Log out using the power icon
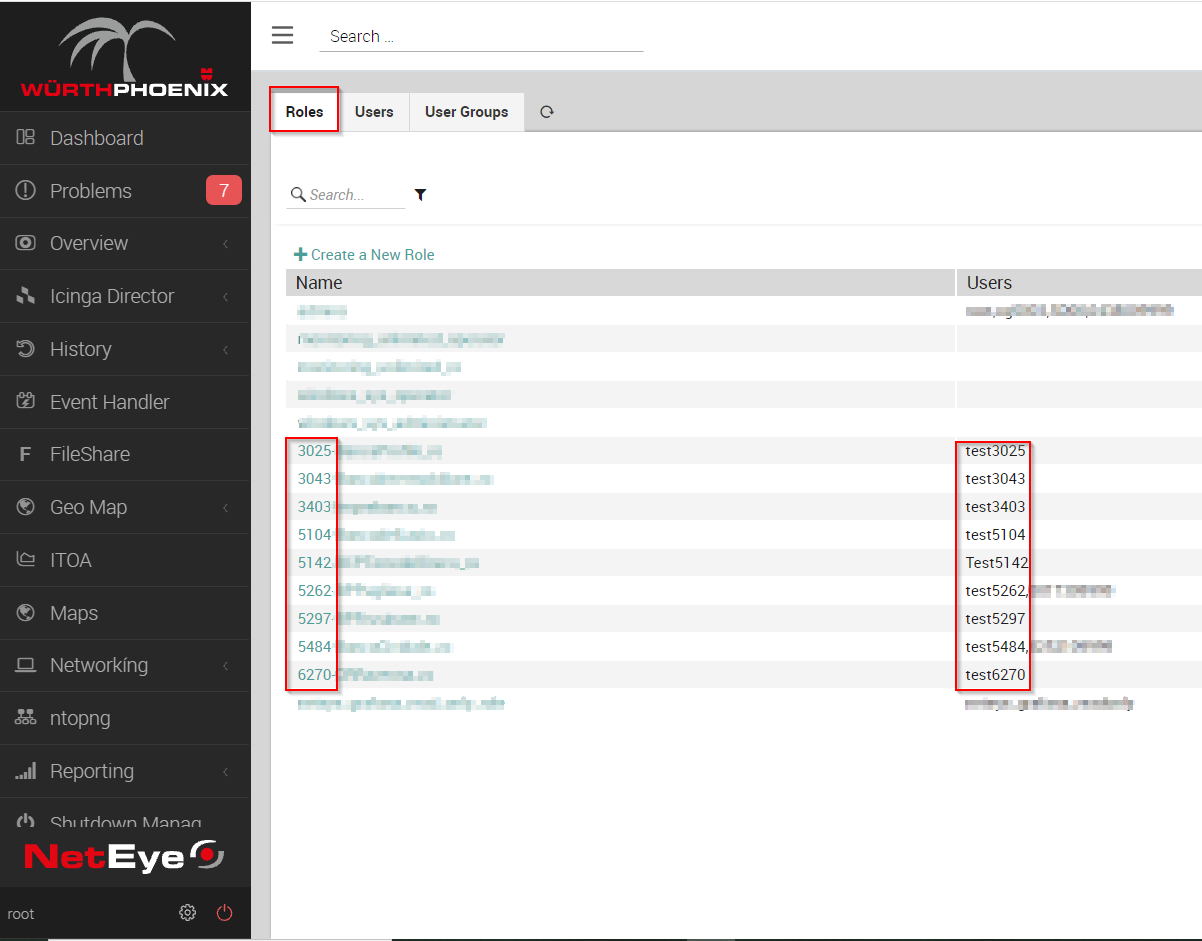The height and width of the screenshot is (941, 1202). [224, 912]
